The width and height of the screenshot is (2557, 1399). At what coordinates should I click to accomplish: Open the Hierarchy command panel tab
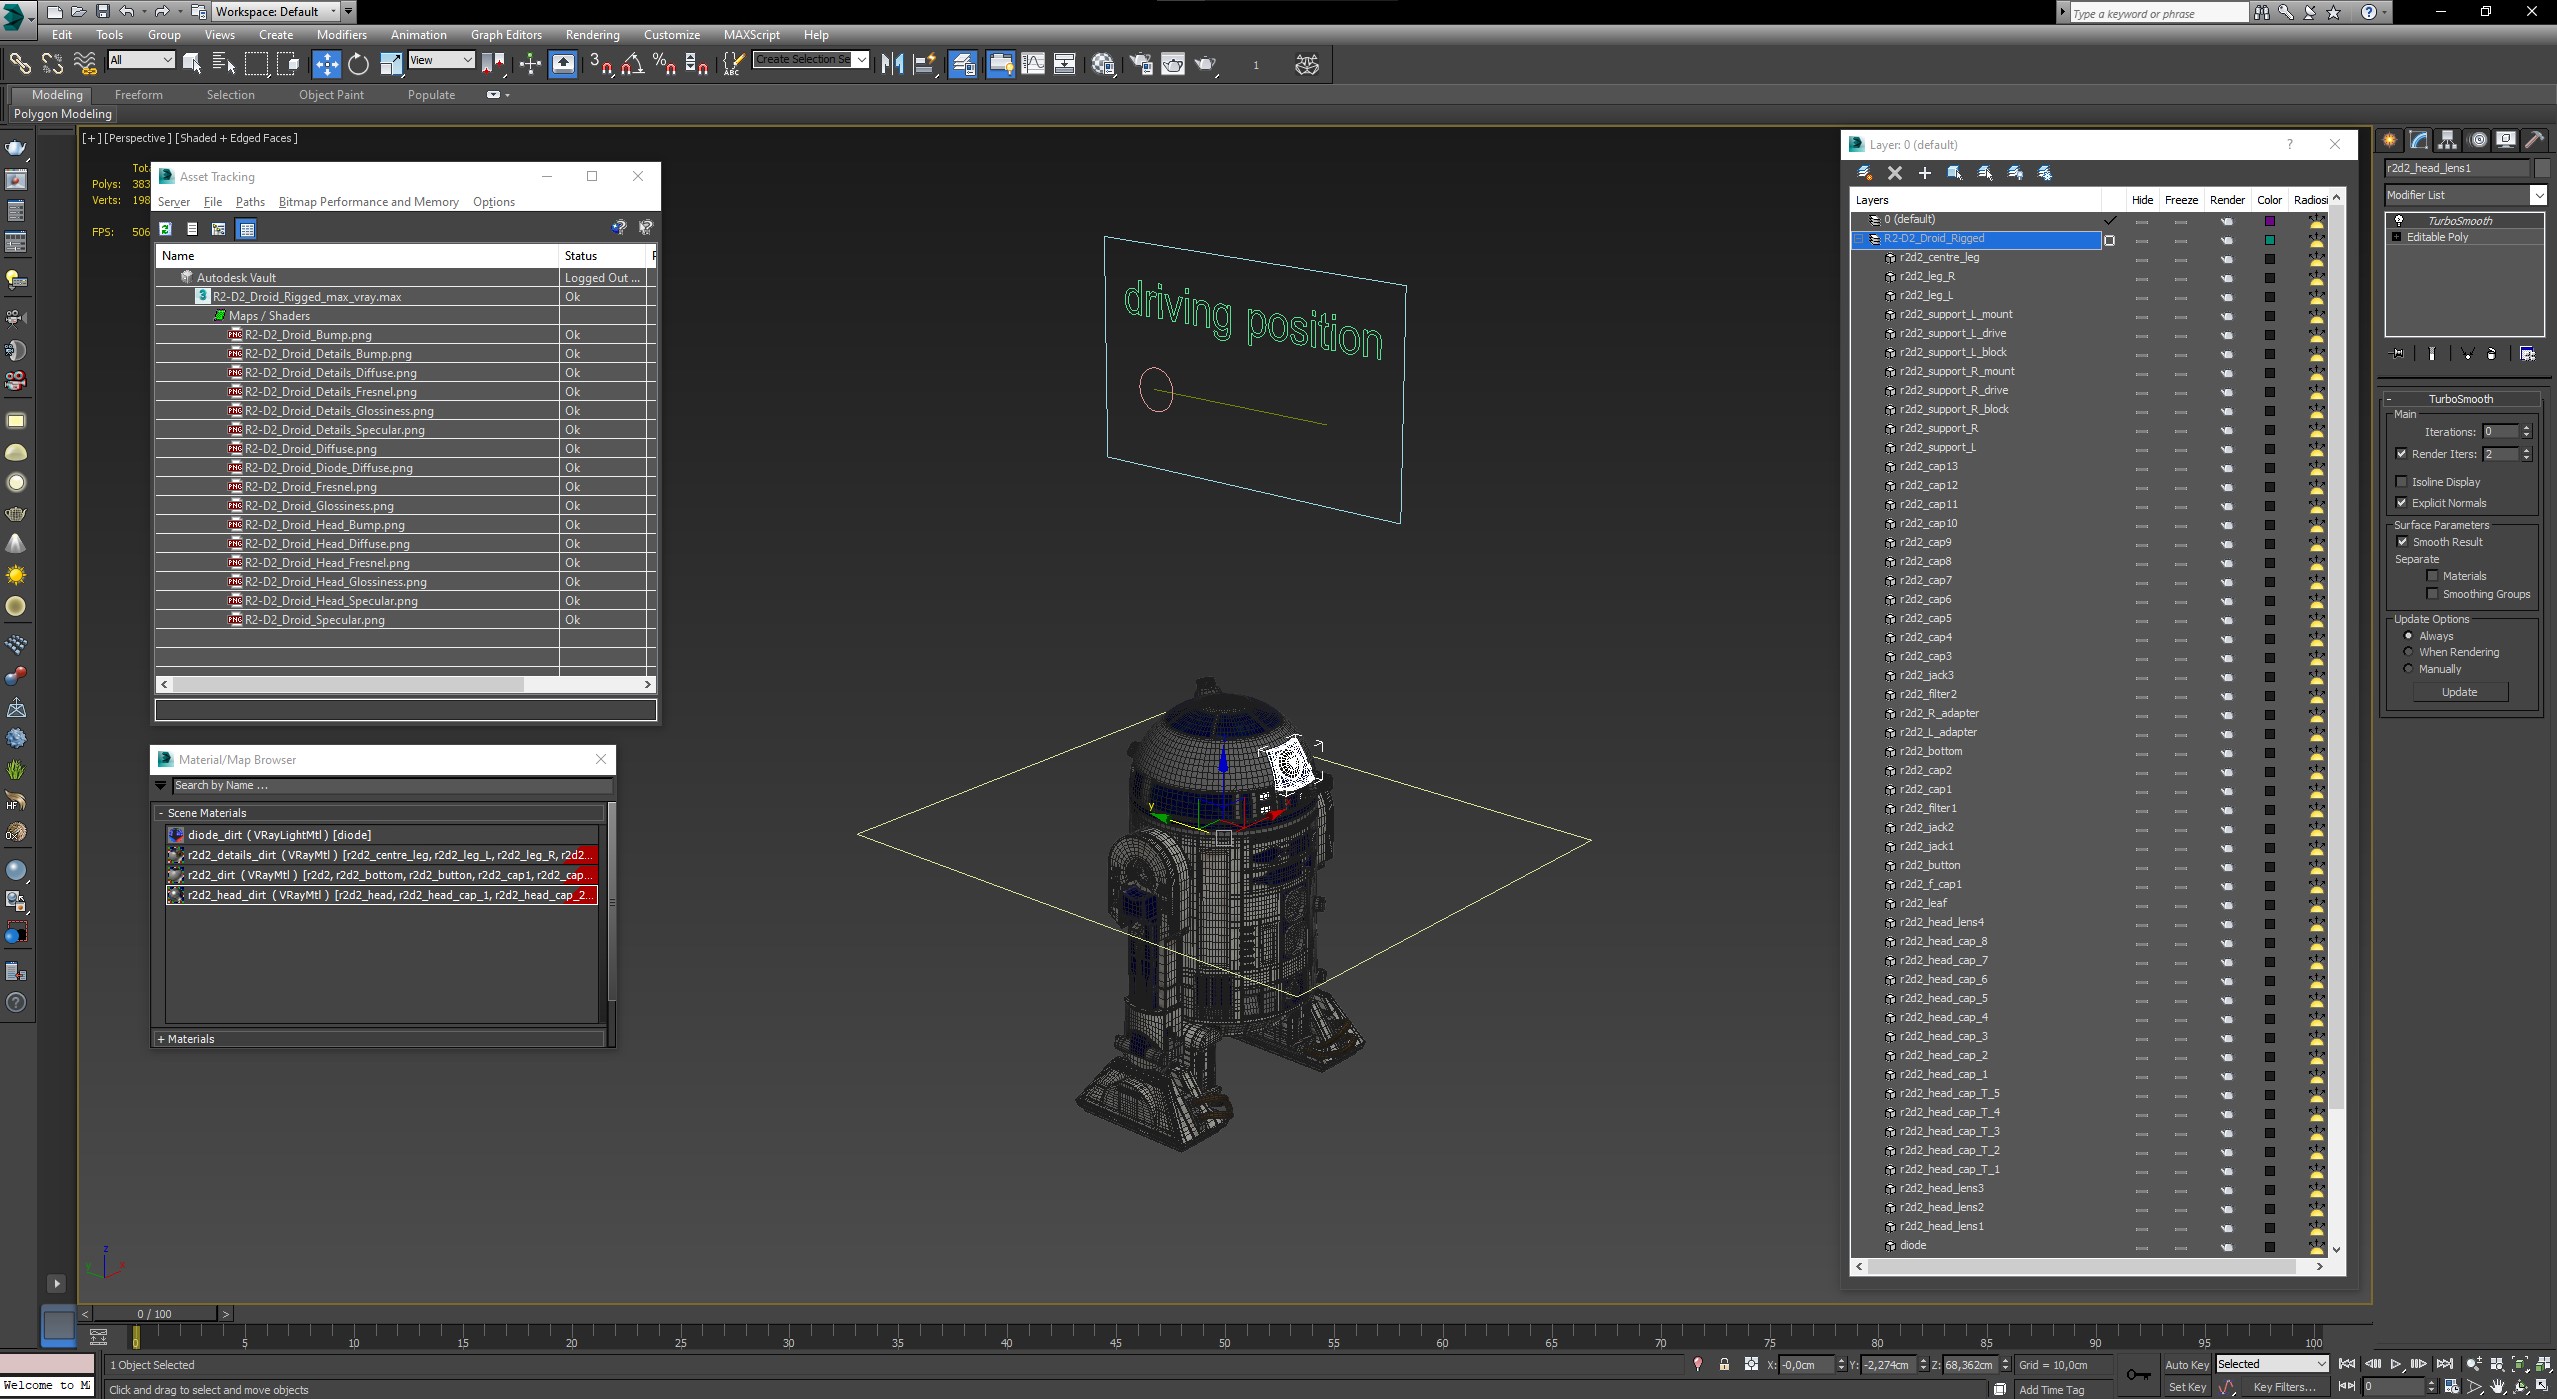pyautogui.click(x=2447, y=140)
